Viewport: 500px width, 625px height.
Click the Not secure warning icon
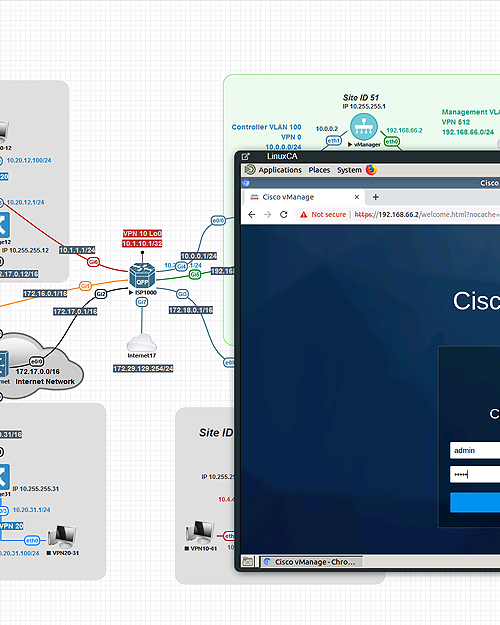tap(304, 214)
